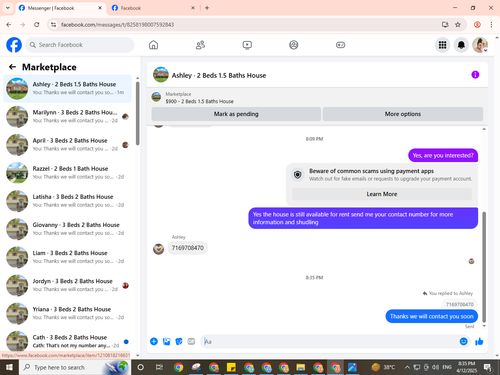Open Cath 3 Beds 2 Baths conversation
Screen dimensions: 500x375
coord(68,341)
